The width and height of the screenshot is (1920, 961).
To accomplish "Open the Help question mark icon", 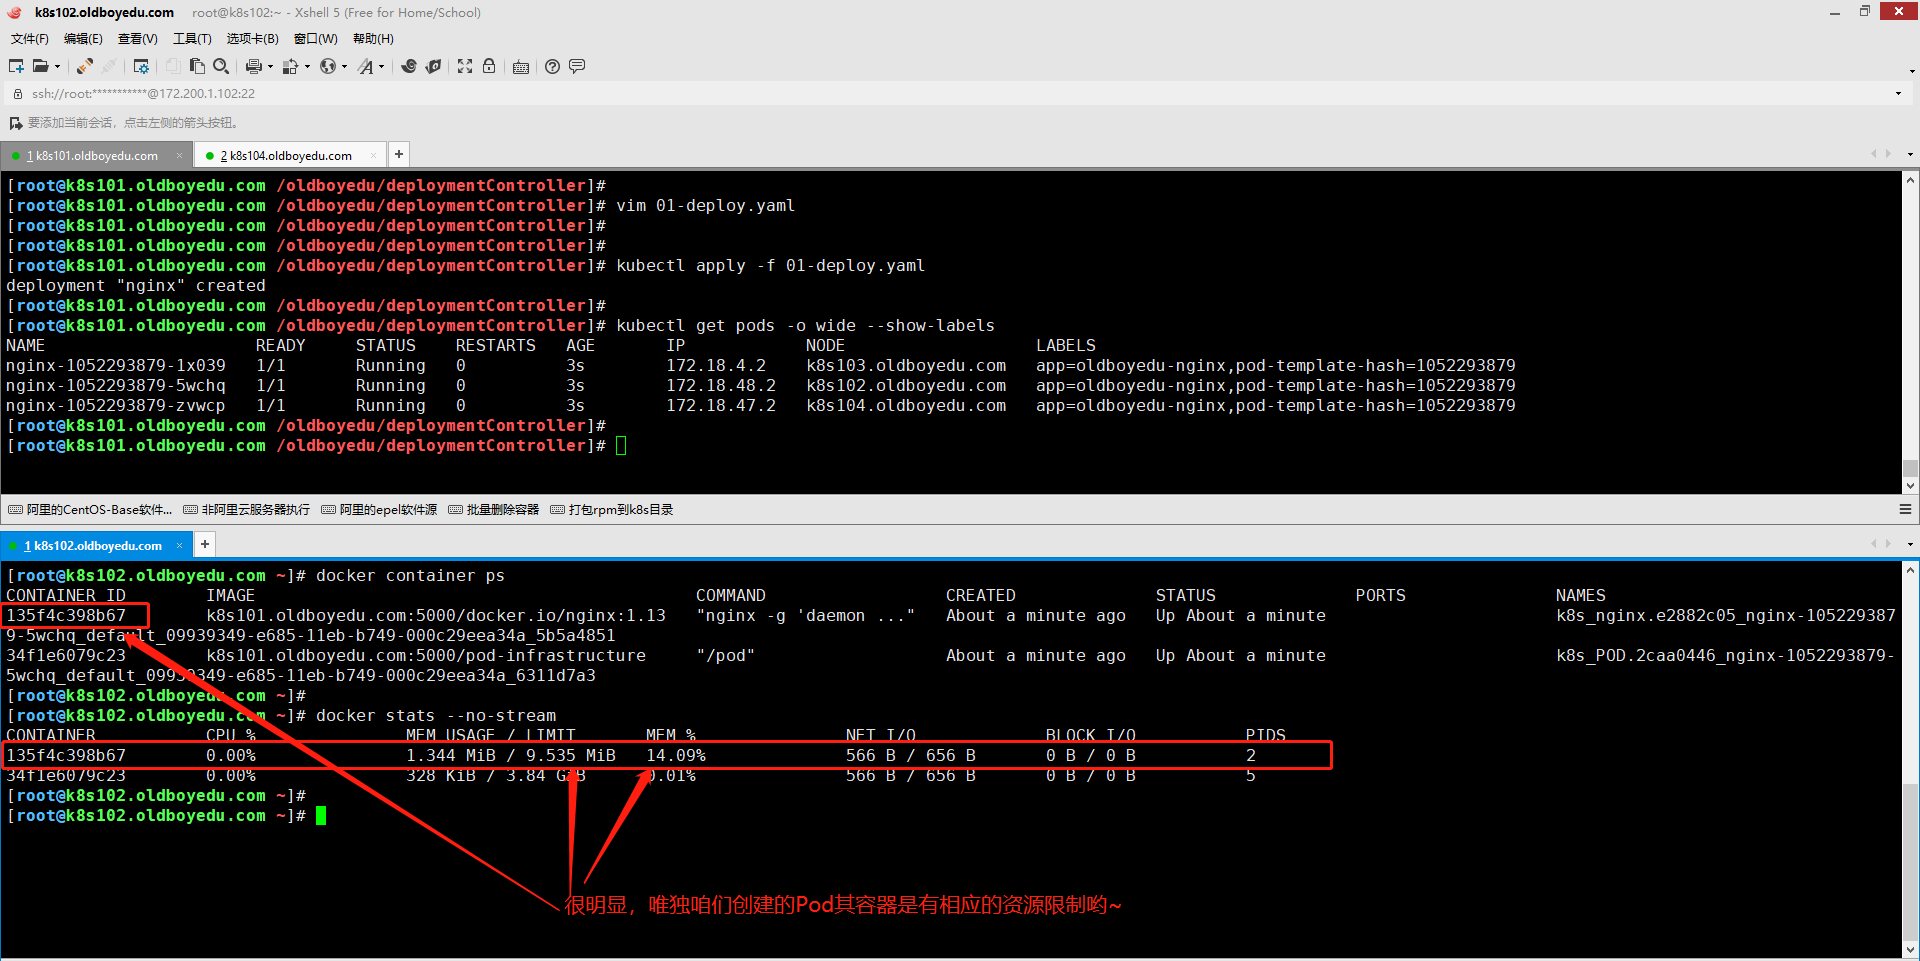I will 552,66.
